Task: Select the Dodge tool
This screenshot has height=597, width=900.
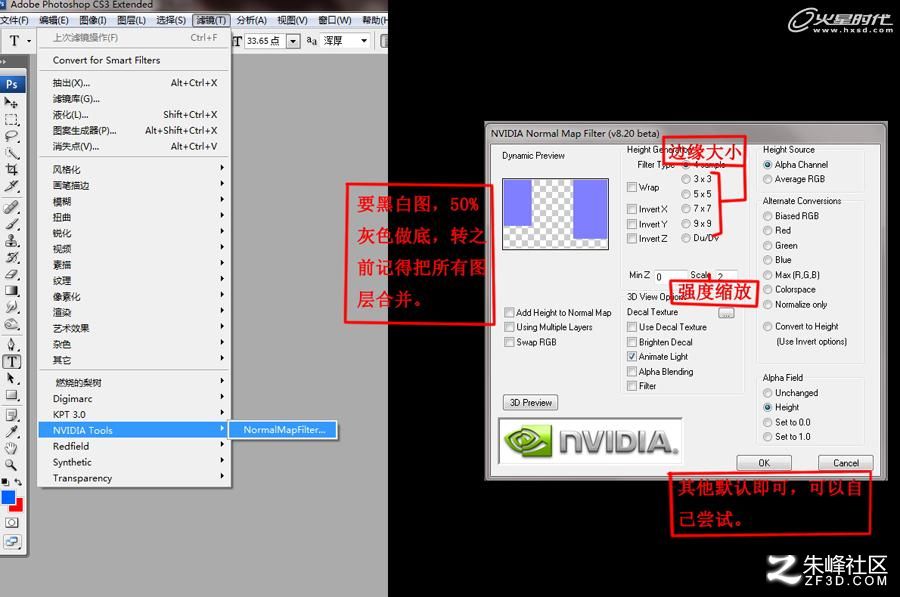Action: [x=11, y=324]
